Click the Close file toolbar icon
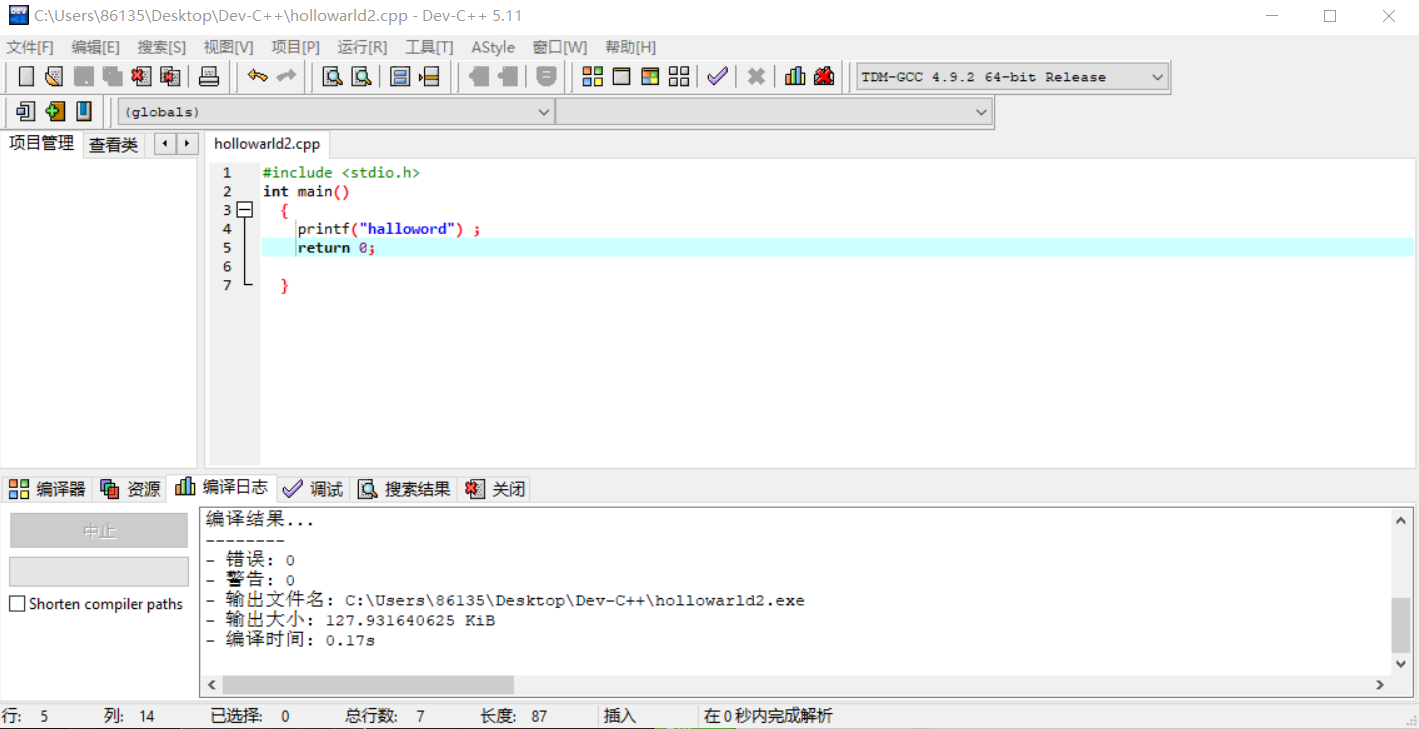 point(141,76)
